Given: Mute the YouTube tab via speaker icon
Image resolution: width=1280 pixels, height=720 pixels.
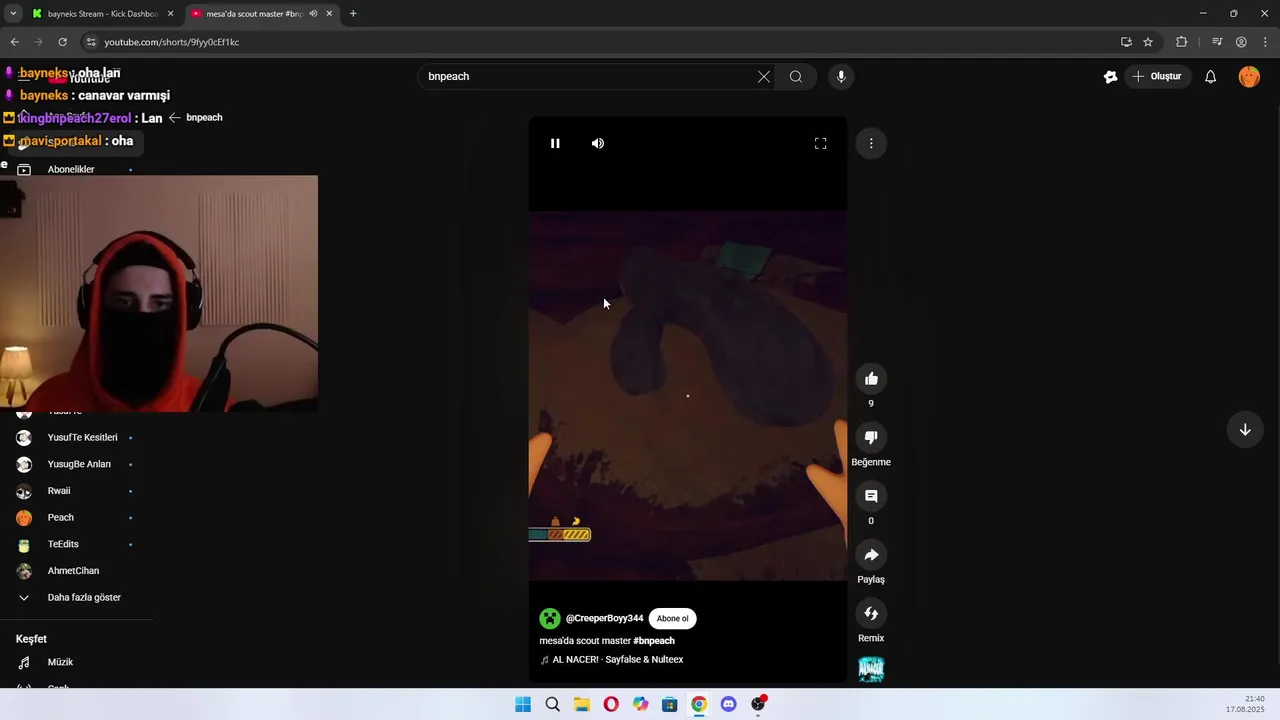Looking at the screenshot, I should tap(313, 14).
